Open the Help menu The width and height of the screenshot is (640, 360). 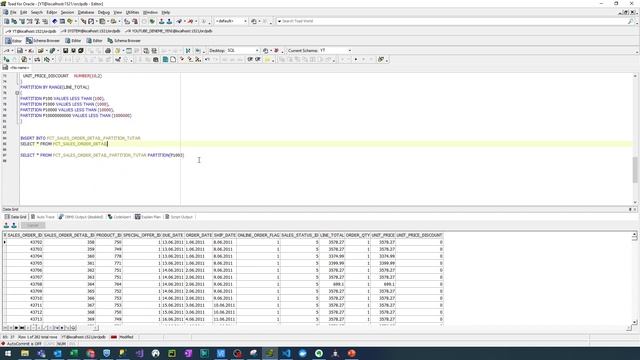pyautogui.click(x=166, y=13)
